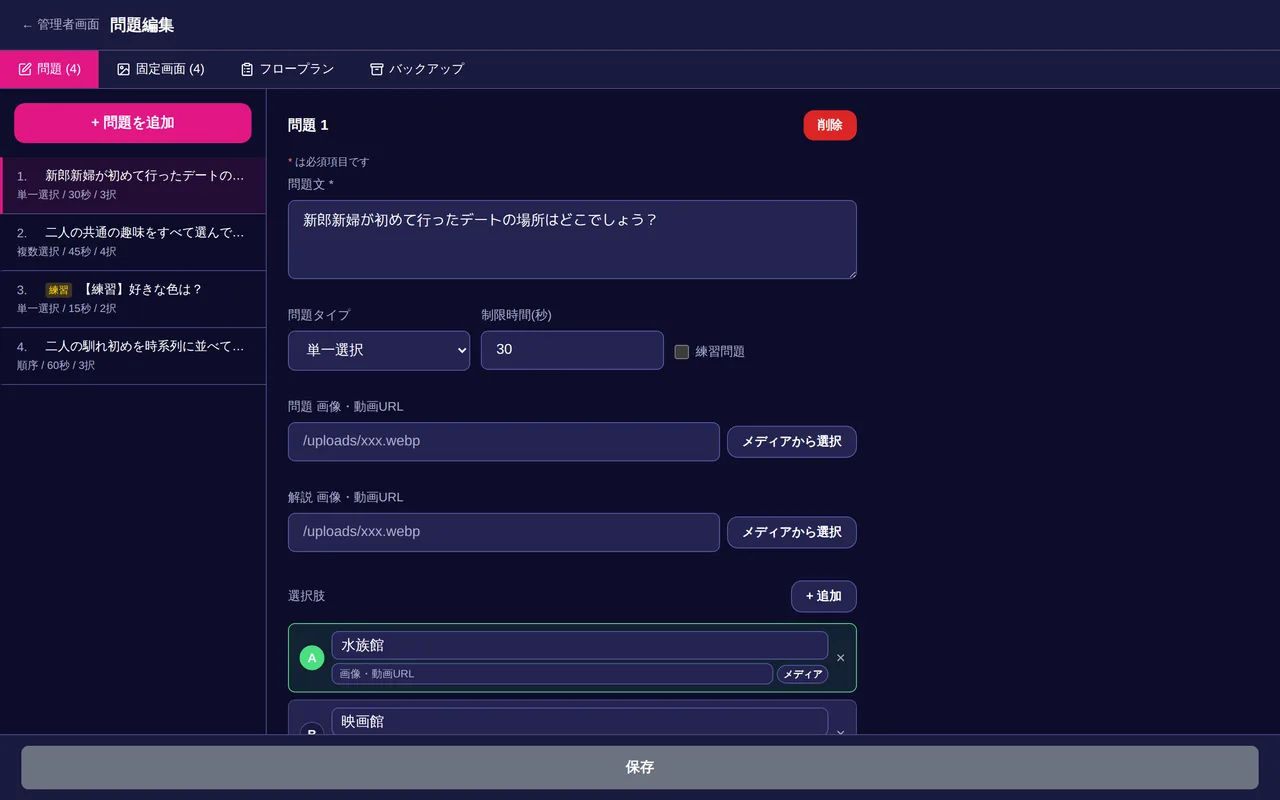The width and height of the screenshot is (1280, 800).
Task: Open the フロープラン tab
Action: click(x=287, y=69)
